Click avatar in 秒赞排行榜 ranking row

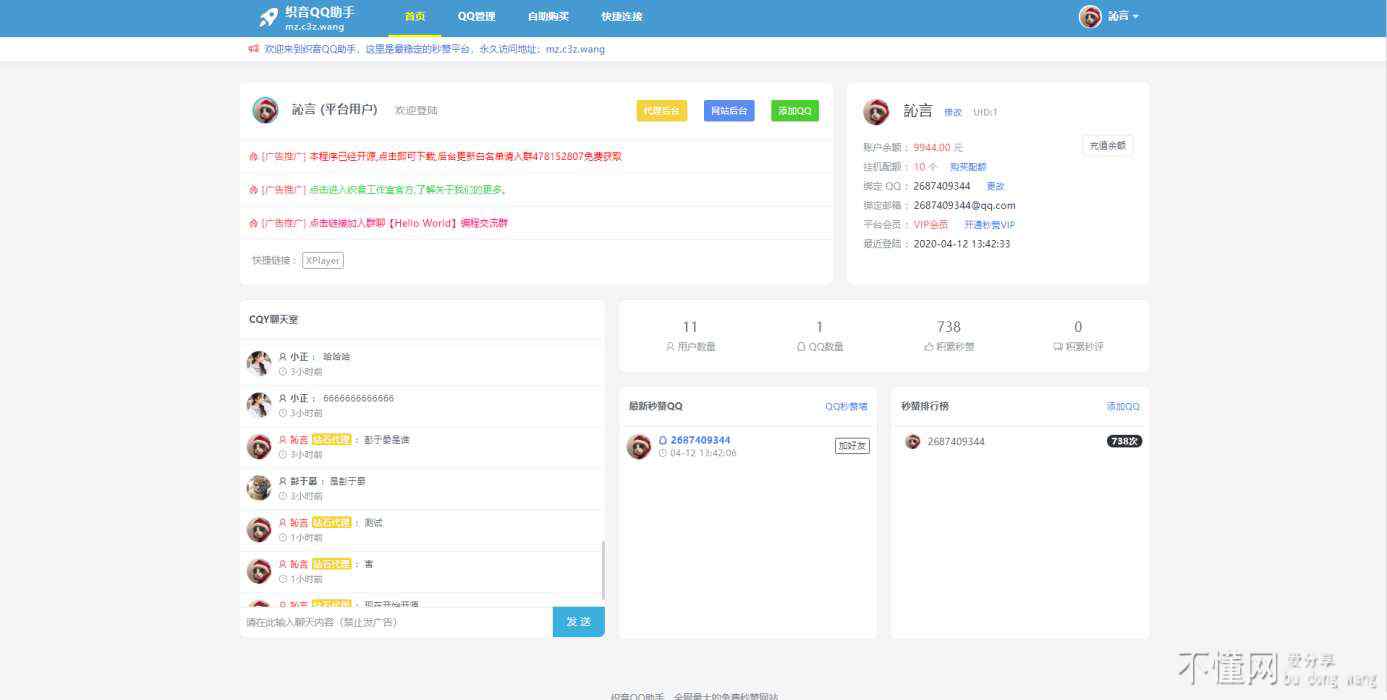pos(912,441)
